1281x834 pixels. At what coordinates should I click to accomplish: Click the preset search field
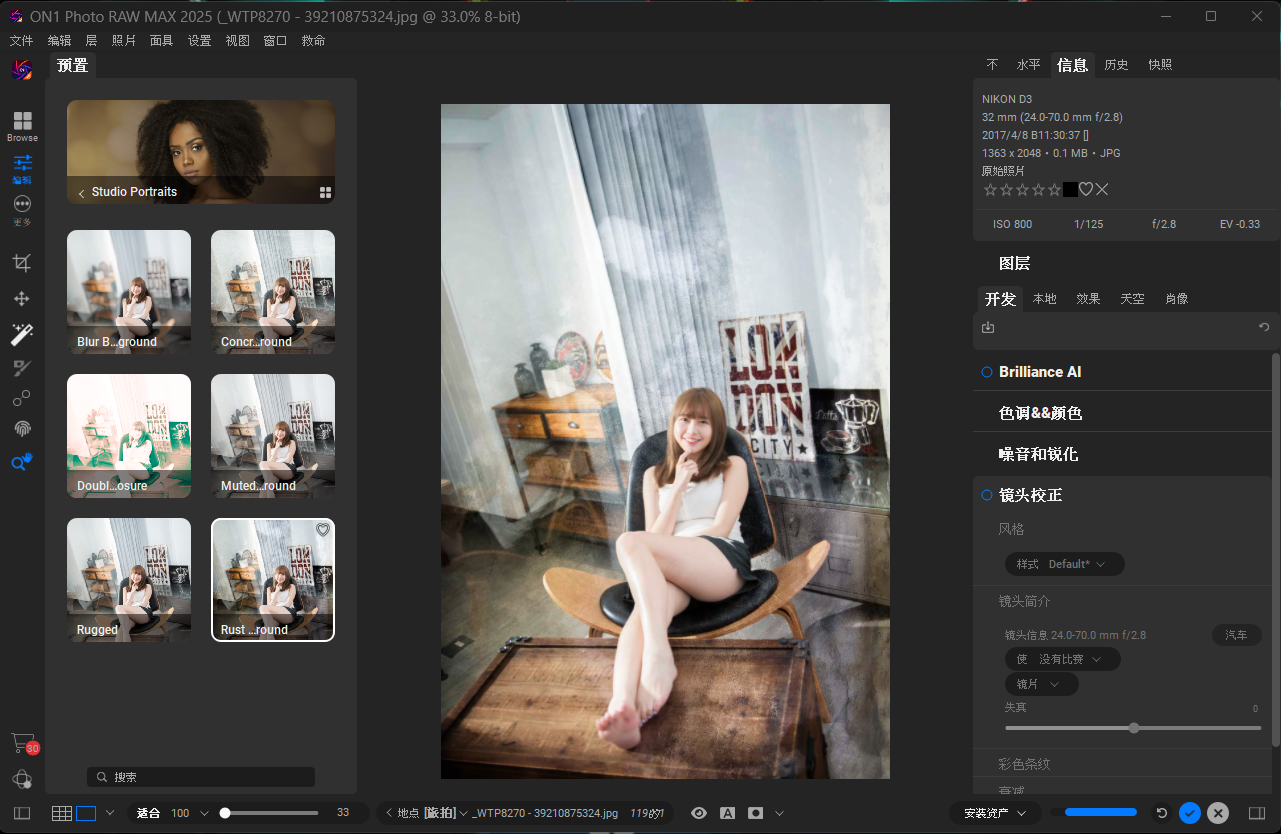click(x=200, y=777)
